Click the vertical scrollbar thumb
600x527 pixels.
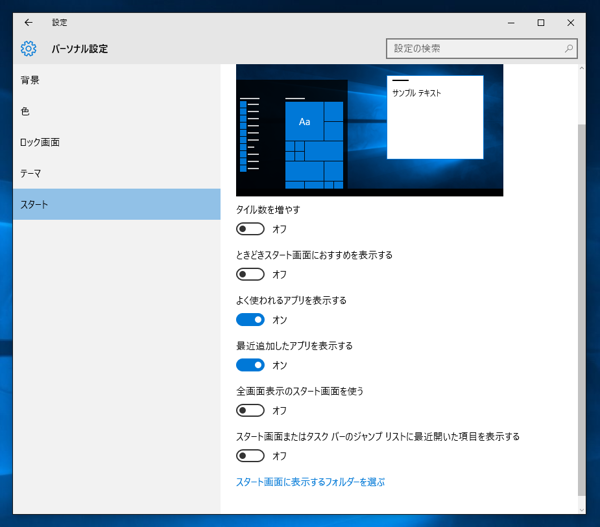(582, 310)
